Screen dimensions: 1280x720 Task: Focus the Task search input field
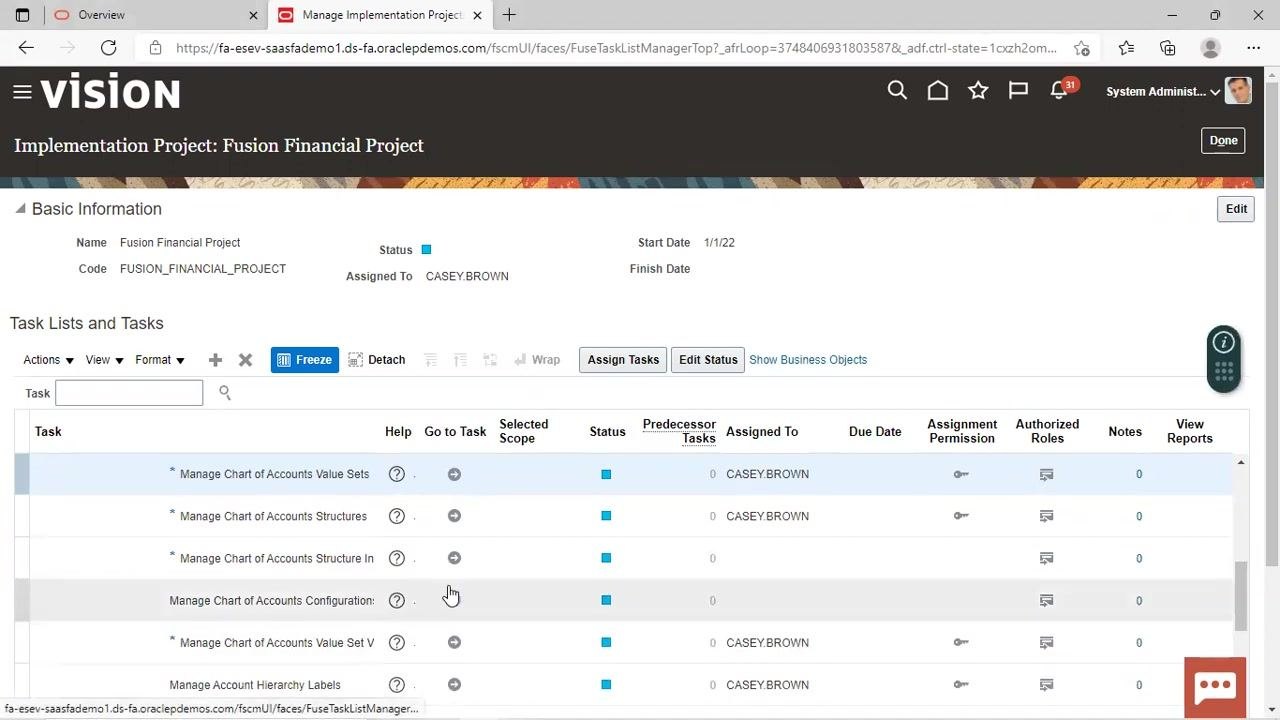129,393
